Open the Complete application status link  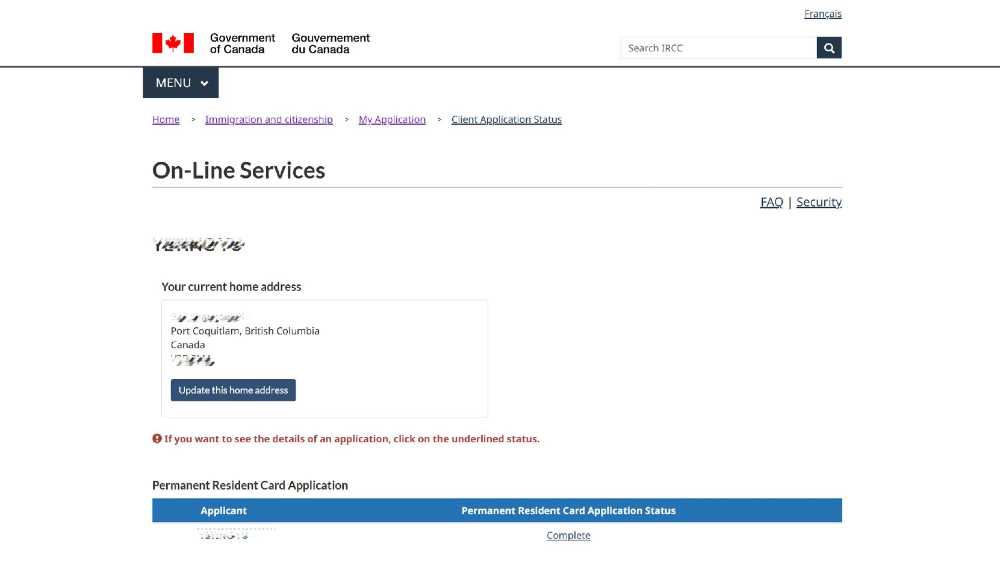568,536
